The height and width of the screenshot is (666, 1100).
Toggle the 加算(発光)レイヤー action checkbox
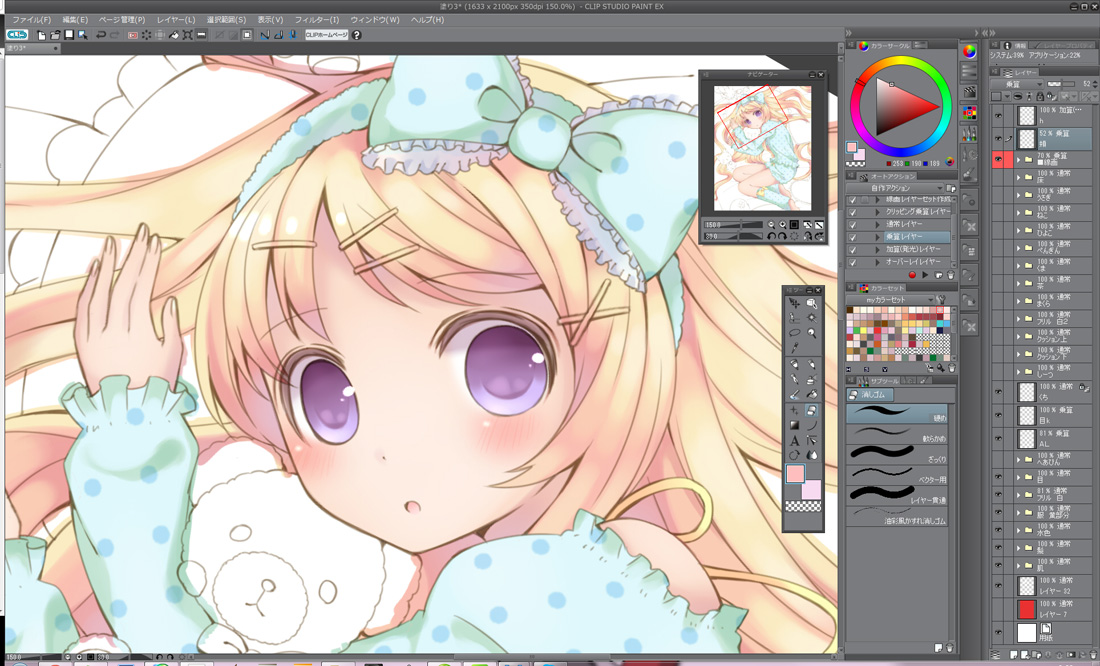[x=852, y=250]
